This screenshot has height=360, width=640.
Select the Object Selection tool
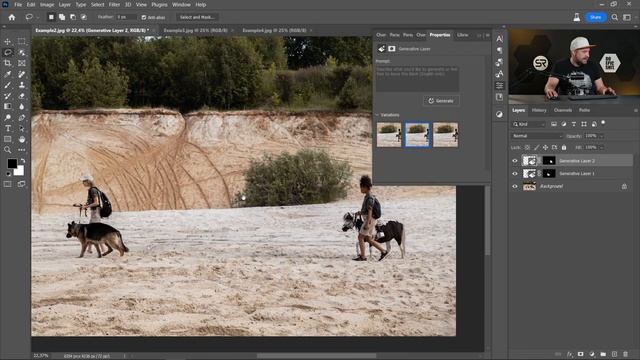pyautogui.click(x=22, y=52)
